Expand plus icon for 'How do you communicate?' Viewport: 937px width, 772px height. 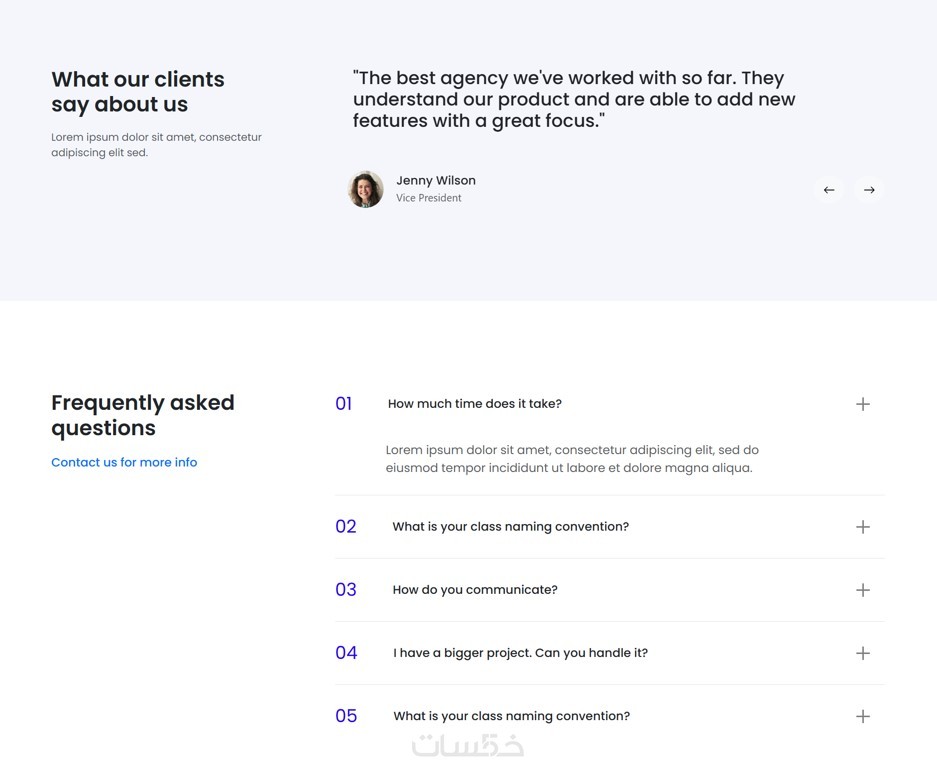tap(863, 590)
